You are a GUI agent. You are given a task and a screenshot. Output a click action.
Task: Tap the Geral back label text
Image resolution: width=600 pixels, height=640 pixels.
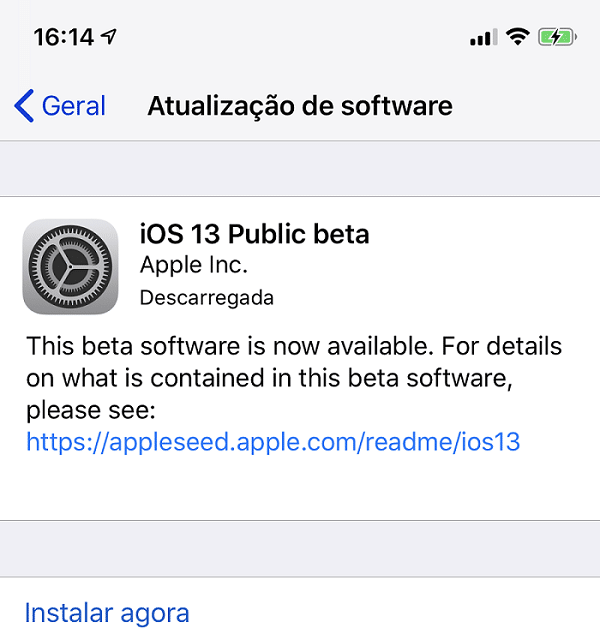74,106
